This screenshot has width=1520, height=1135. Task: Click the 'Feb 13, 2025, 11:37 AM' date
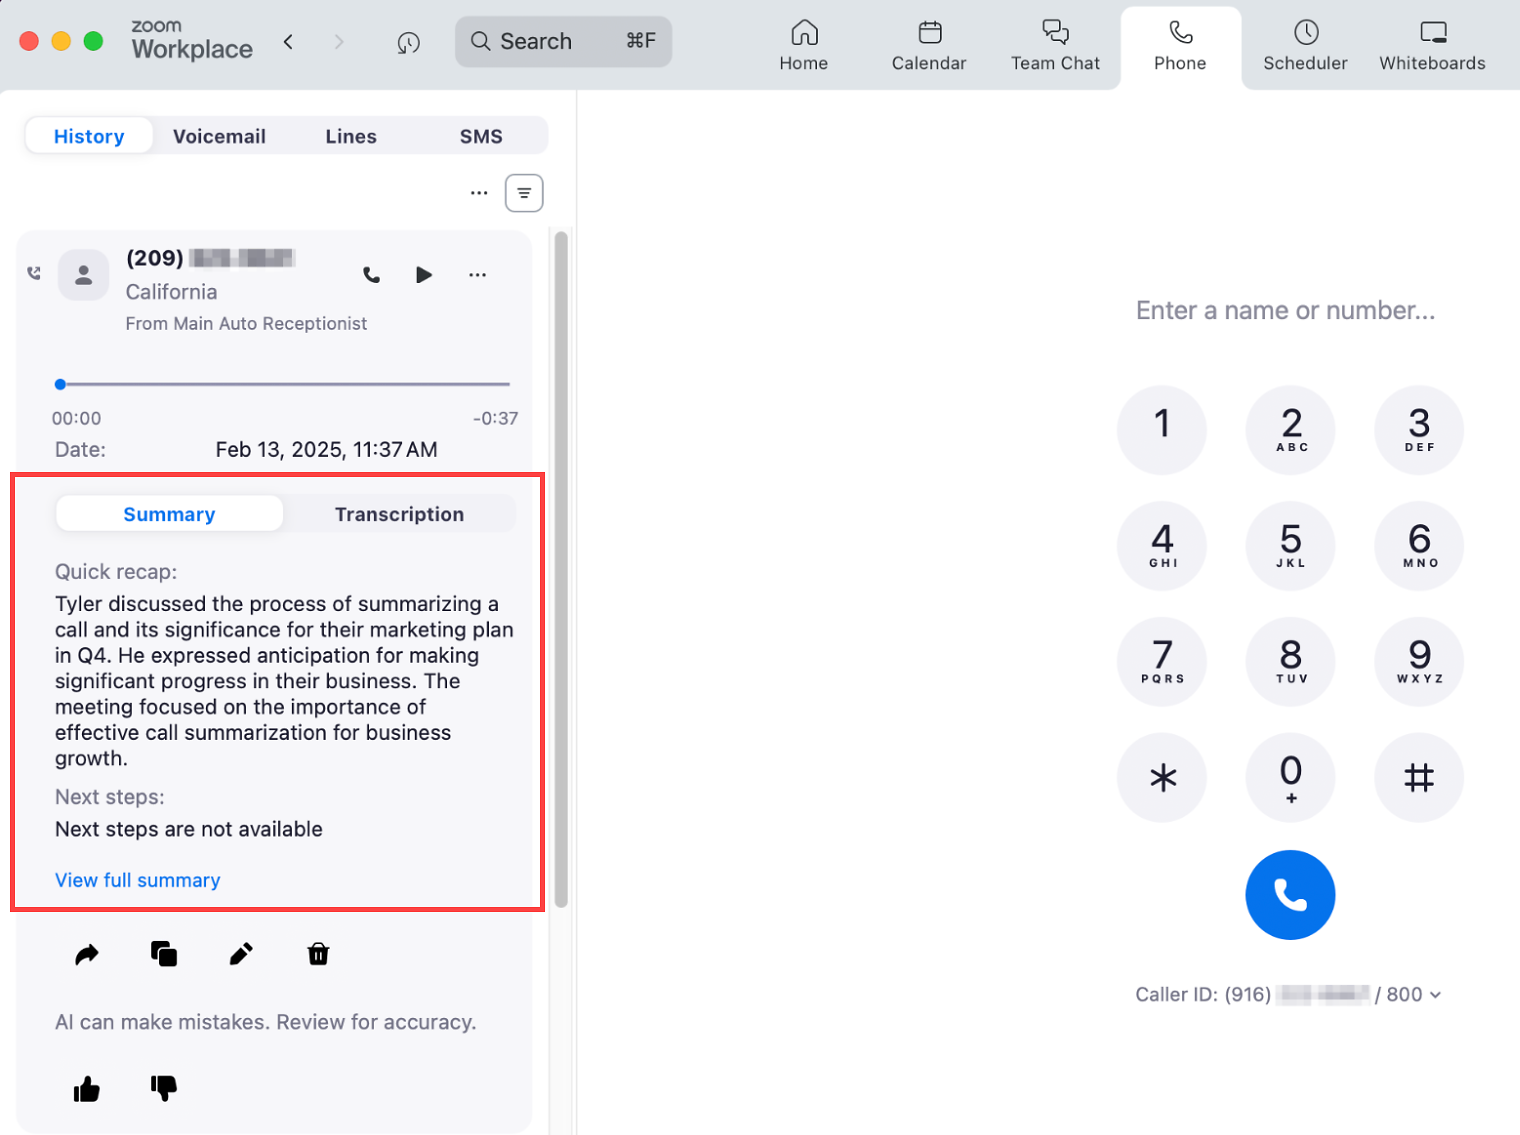click(327, 450)
